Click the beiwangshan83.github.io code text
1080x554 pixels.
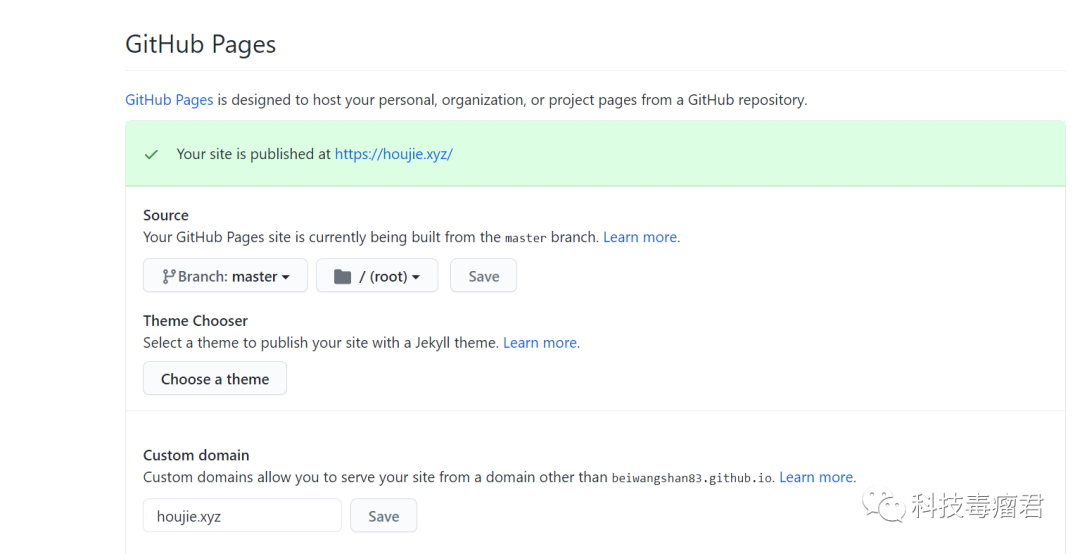click(x=692, y=478)
